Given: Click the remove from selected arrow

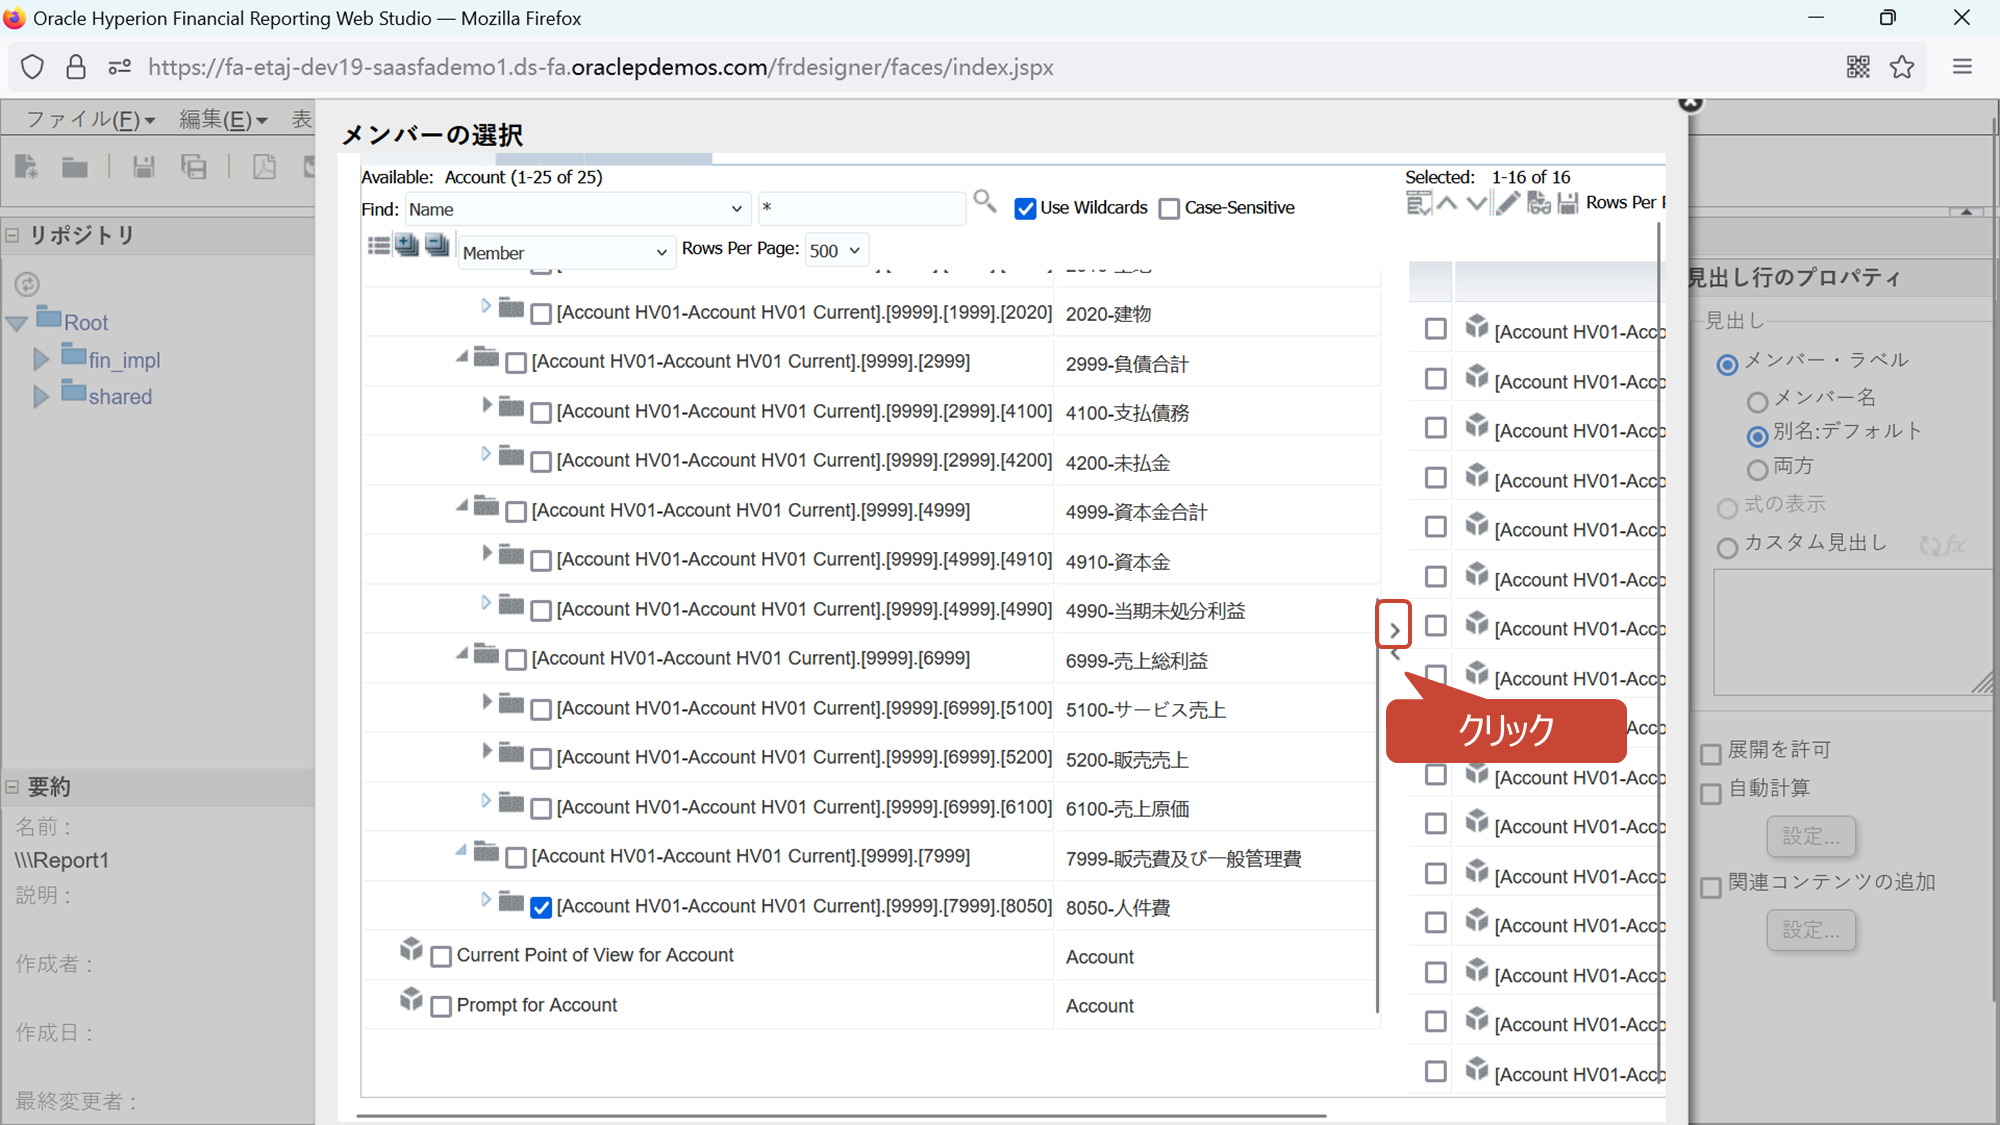Looking at the screenshot, I should 1394,656.
